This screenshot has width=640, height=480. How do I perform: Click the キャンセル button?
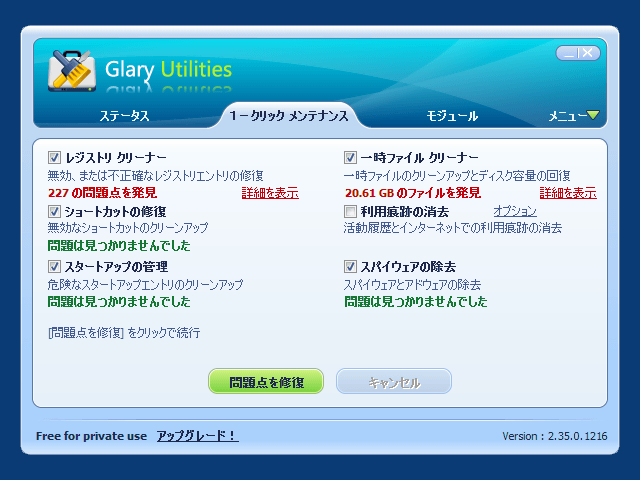394,382
